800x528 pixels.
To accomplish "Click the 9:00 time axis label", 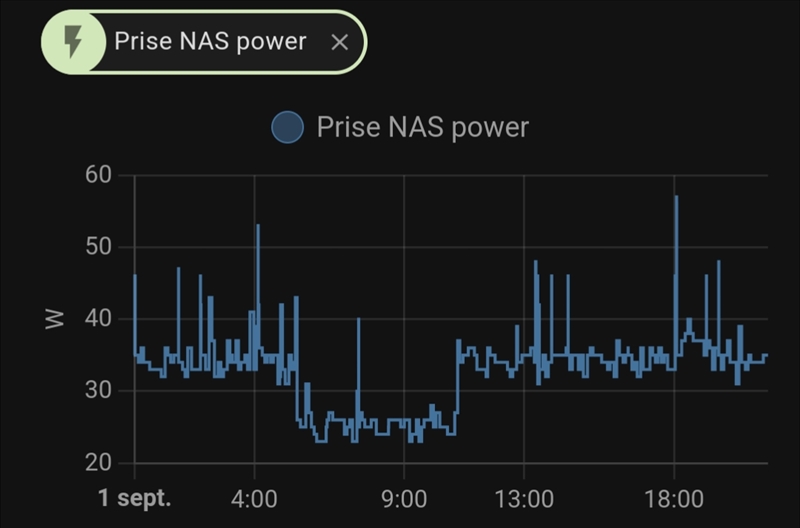I will [x=404, y=498].
